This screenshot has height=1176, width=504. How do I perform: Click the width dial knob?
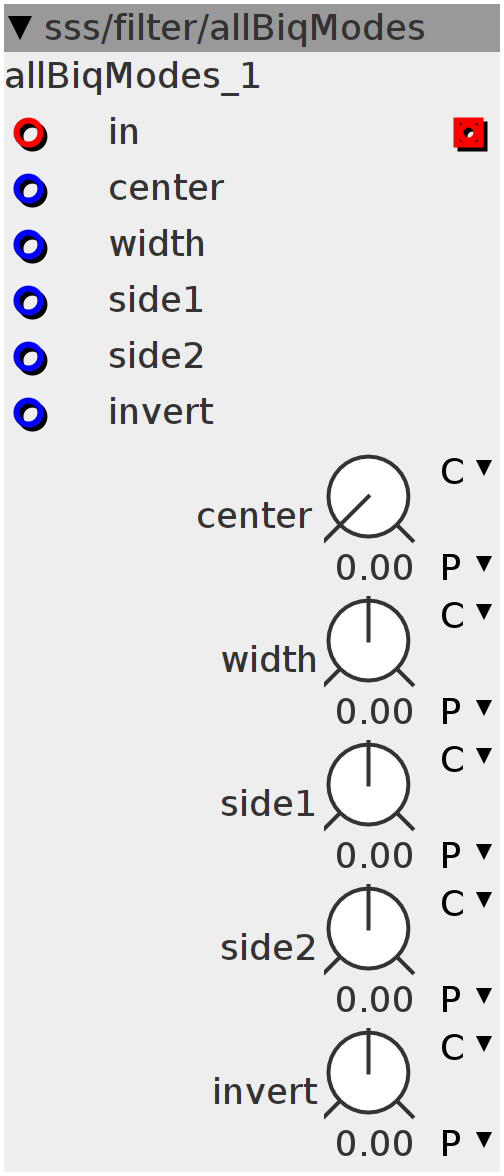[368, 642]
